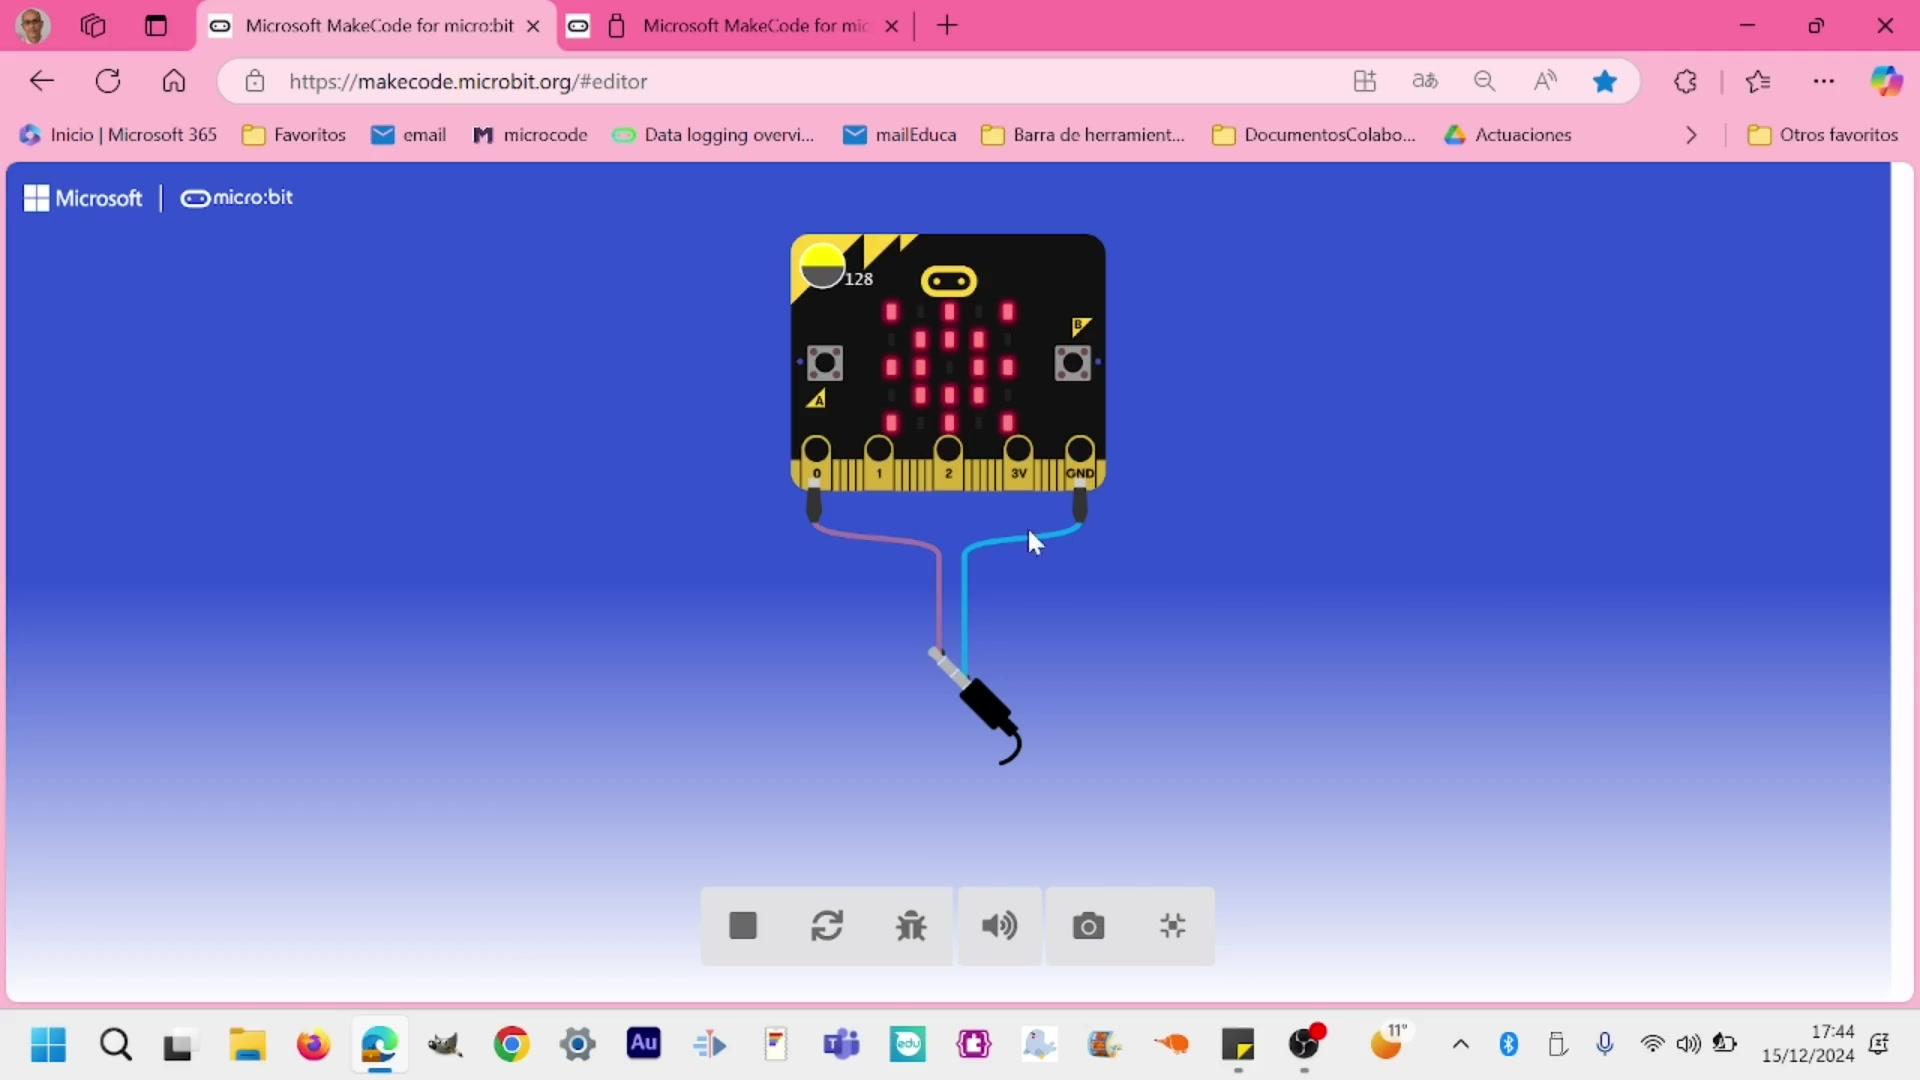Expand hidden bookmarks bar chevron

tap(1691, 135)
